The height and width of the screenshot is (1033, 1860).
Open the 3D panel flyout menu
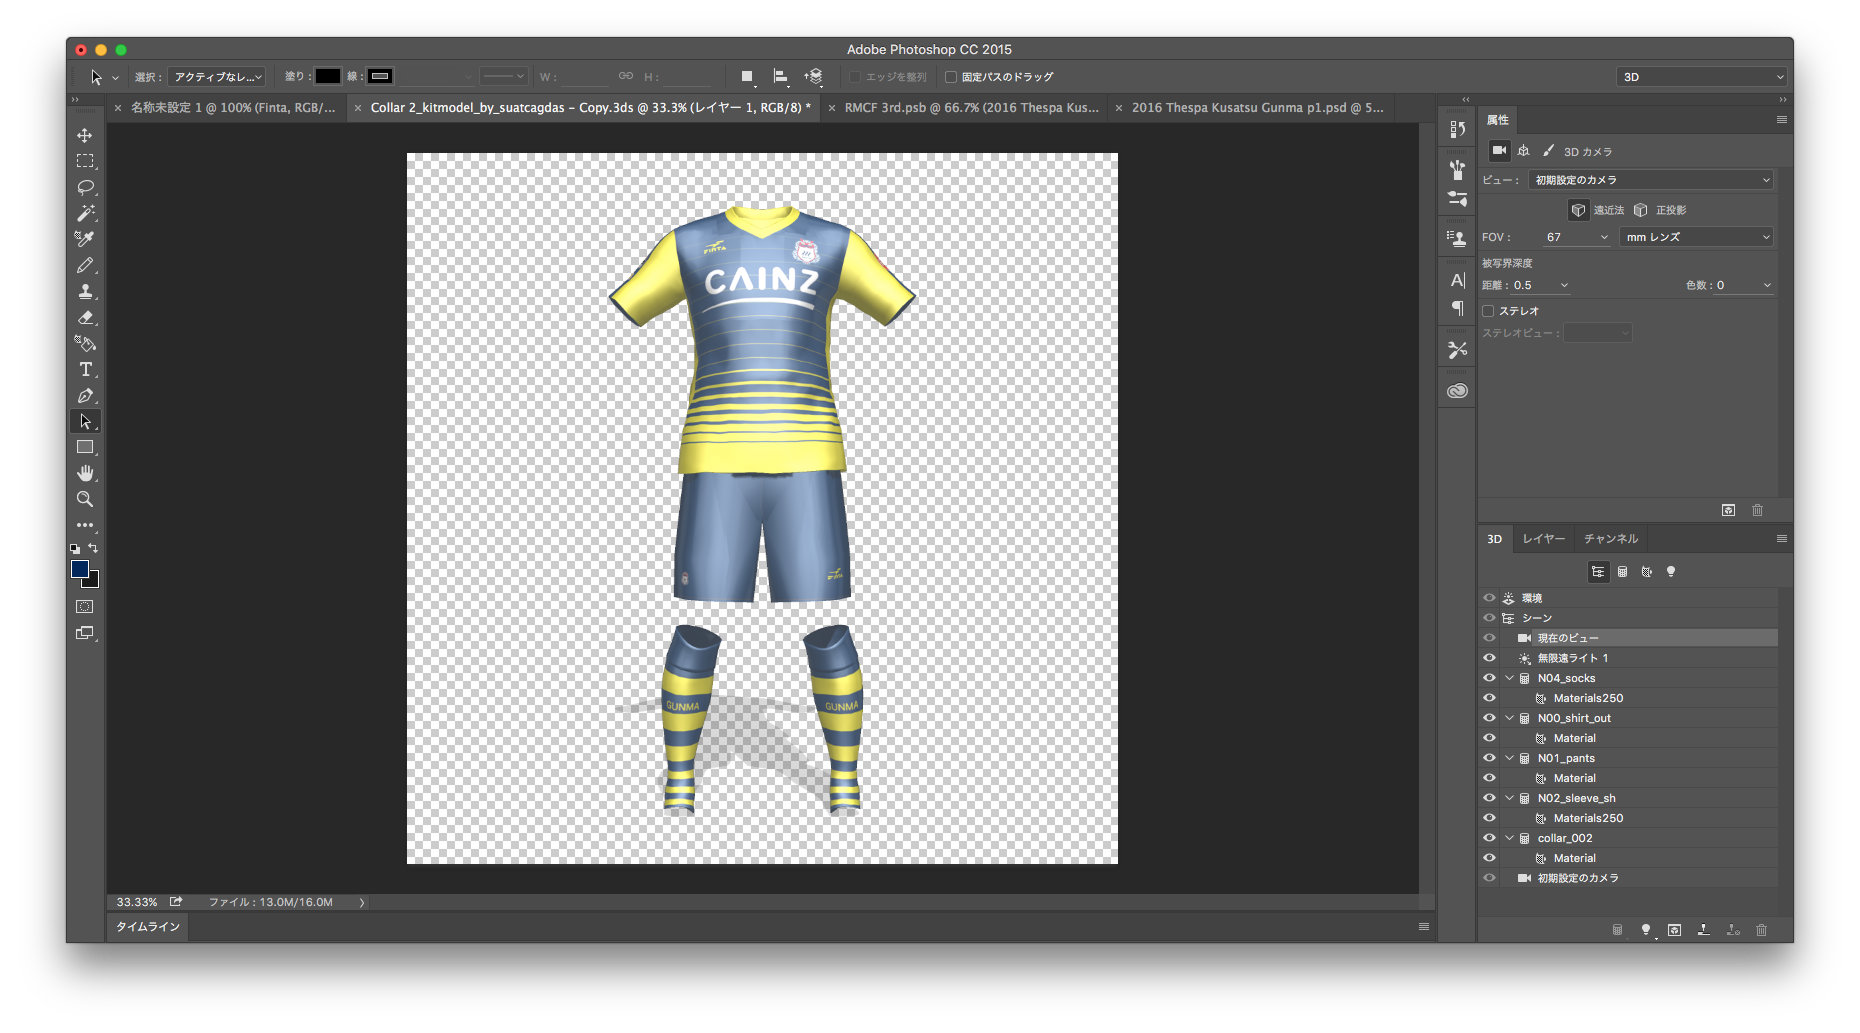click(x=1781, y=539)
